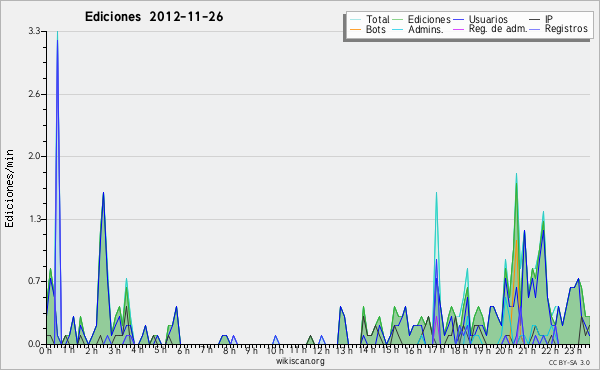Click the 'CC BY-SA 3.0' license text
Image resolution: width=600 pixels, height=370 pixels.
click(x=569, y=362)
